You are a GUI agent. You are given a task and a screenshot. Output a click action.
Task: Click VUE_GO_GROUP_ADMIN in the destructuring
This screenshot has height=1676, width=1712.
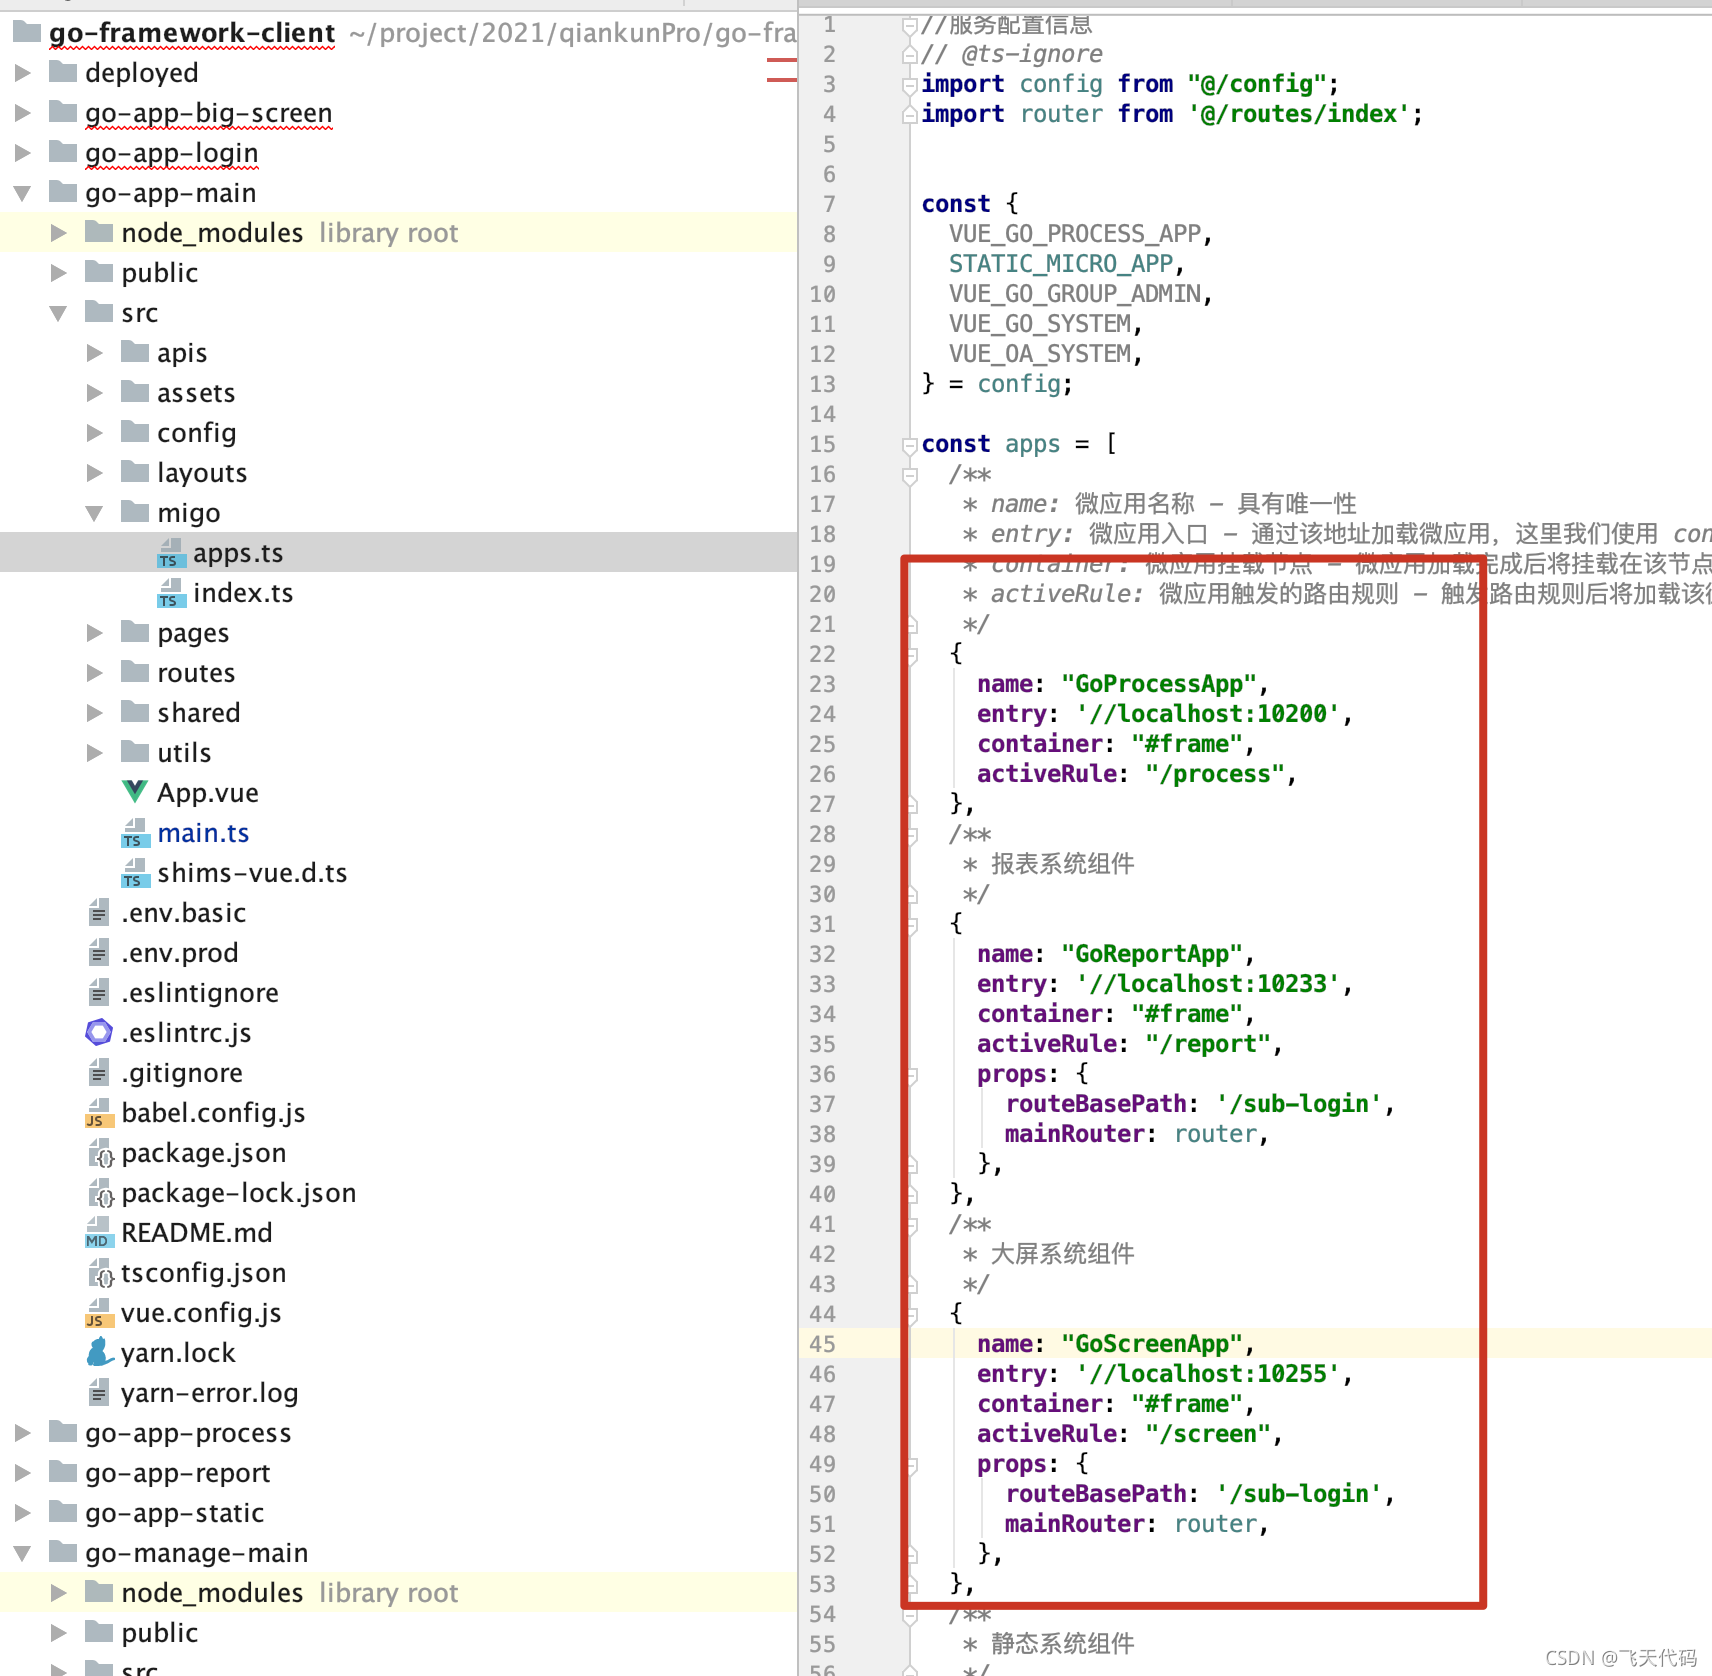pos(1075,294)
